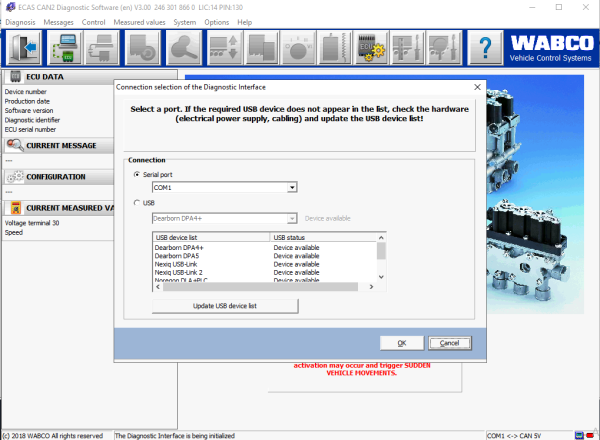600x440 pixels.
Task: Open the Measured values menu
Action: (x=139, y=22)
